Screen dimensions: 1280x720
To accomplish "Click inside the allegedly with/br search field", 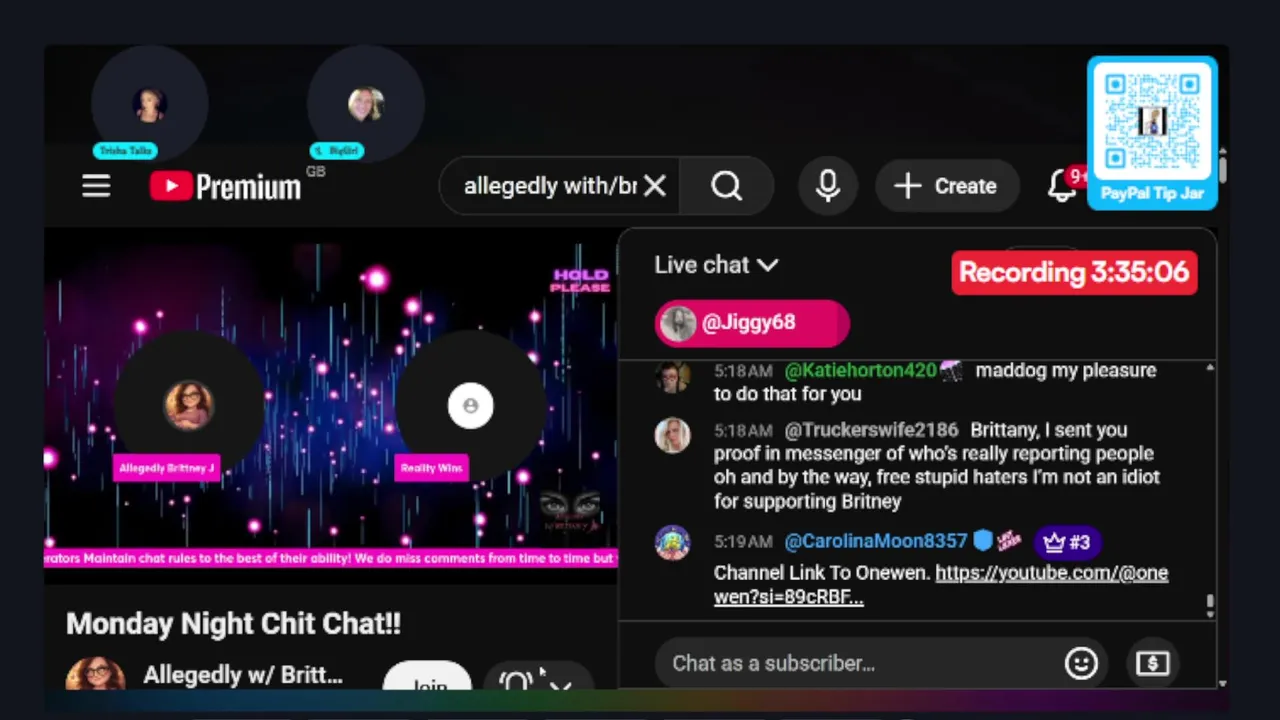I will (550, 186).
